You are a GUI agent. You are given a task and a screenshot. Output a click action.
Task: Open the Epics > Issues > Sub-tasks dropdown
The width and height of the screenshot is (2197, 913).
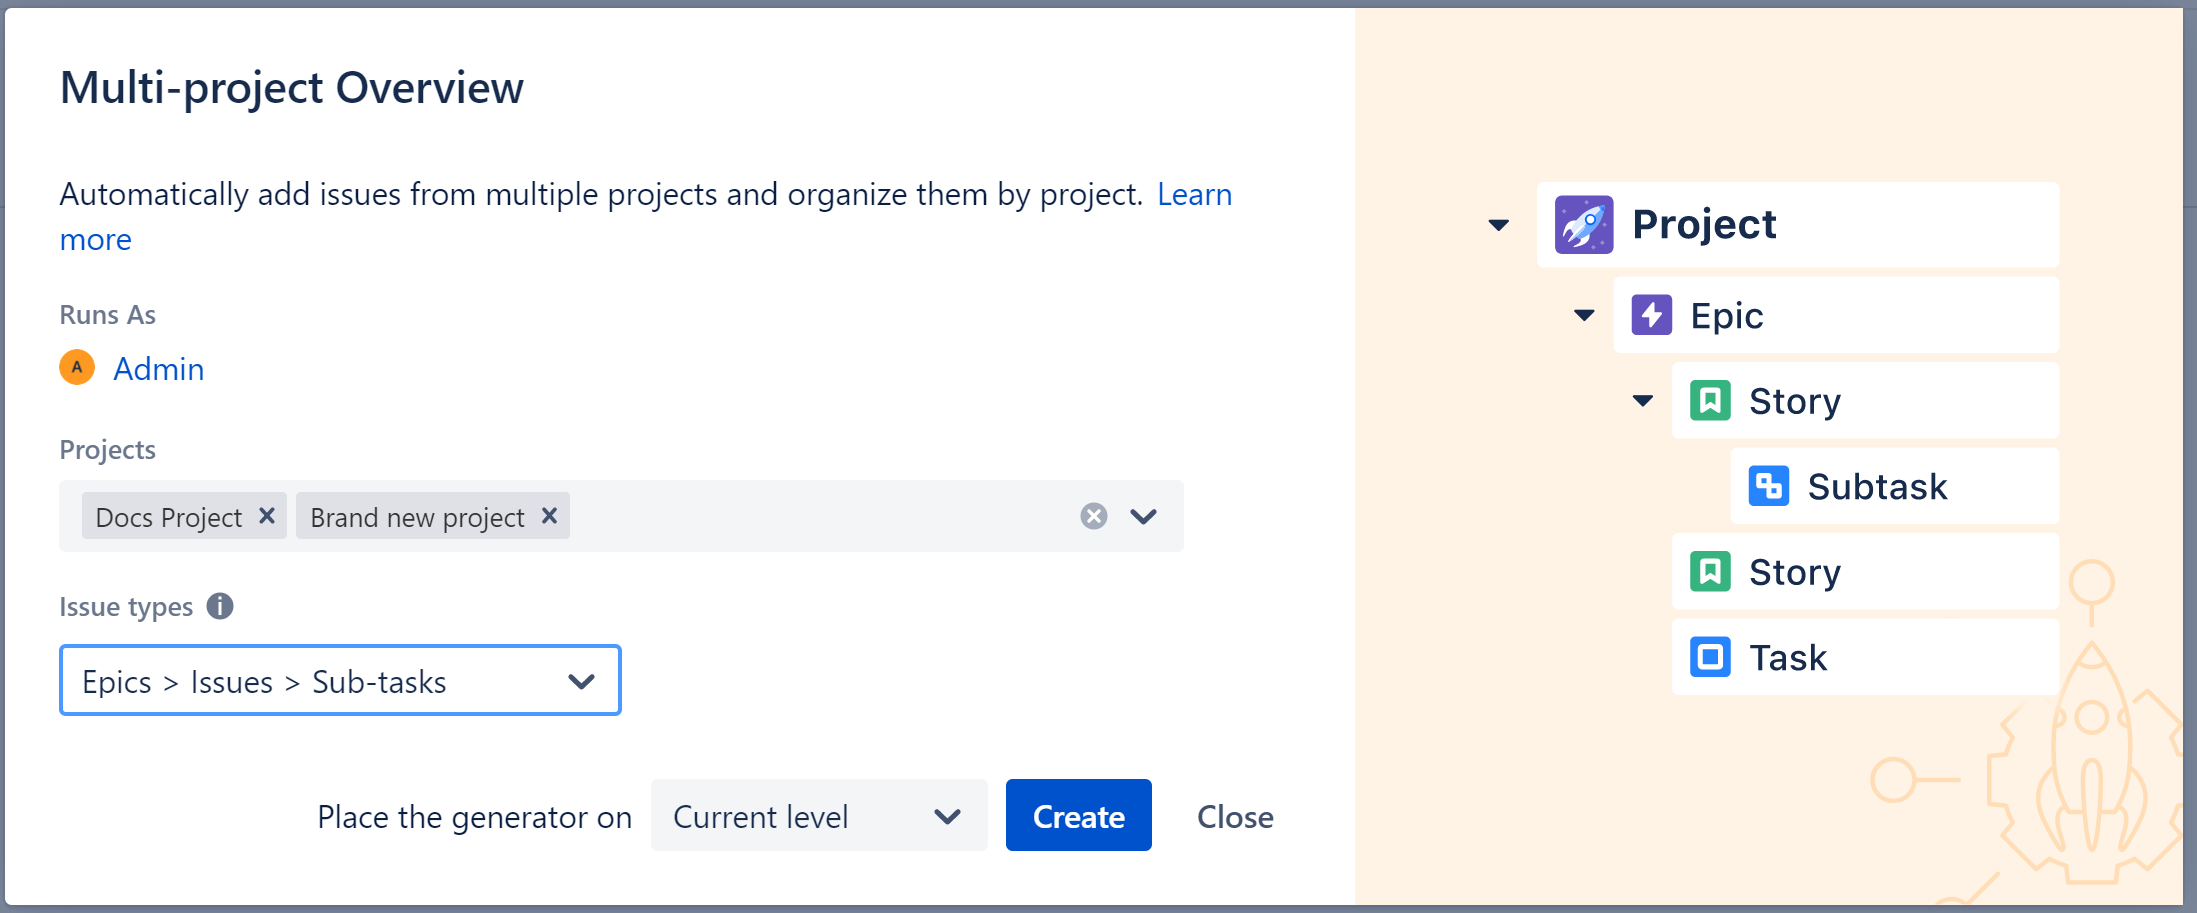[x=580, y=681]
